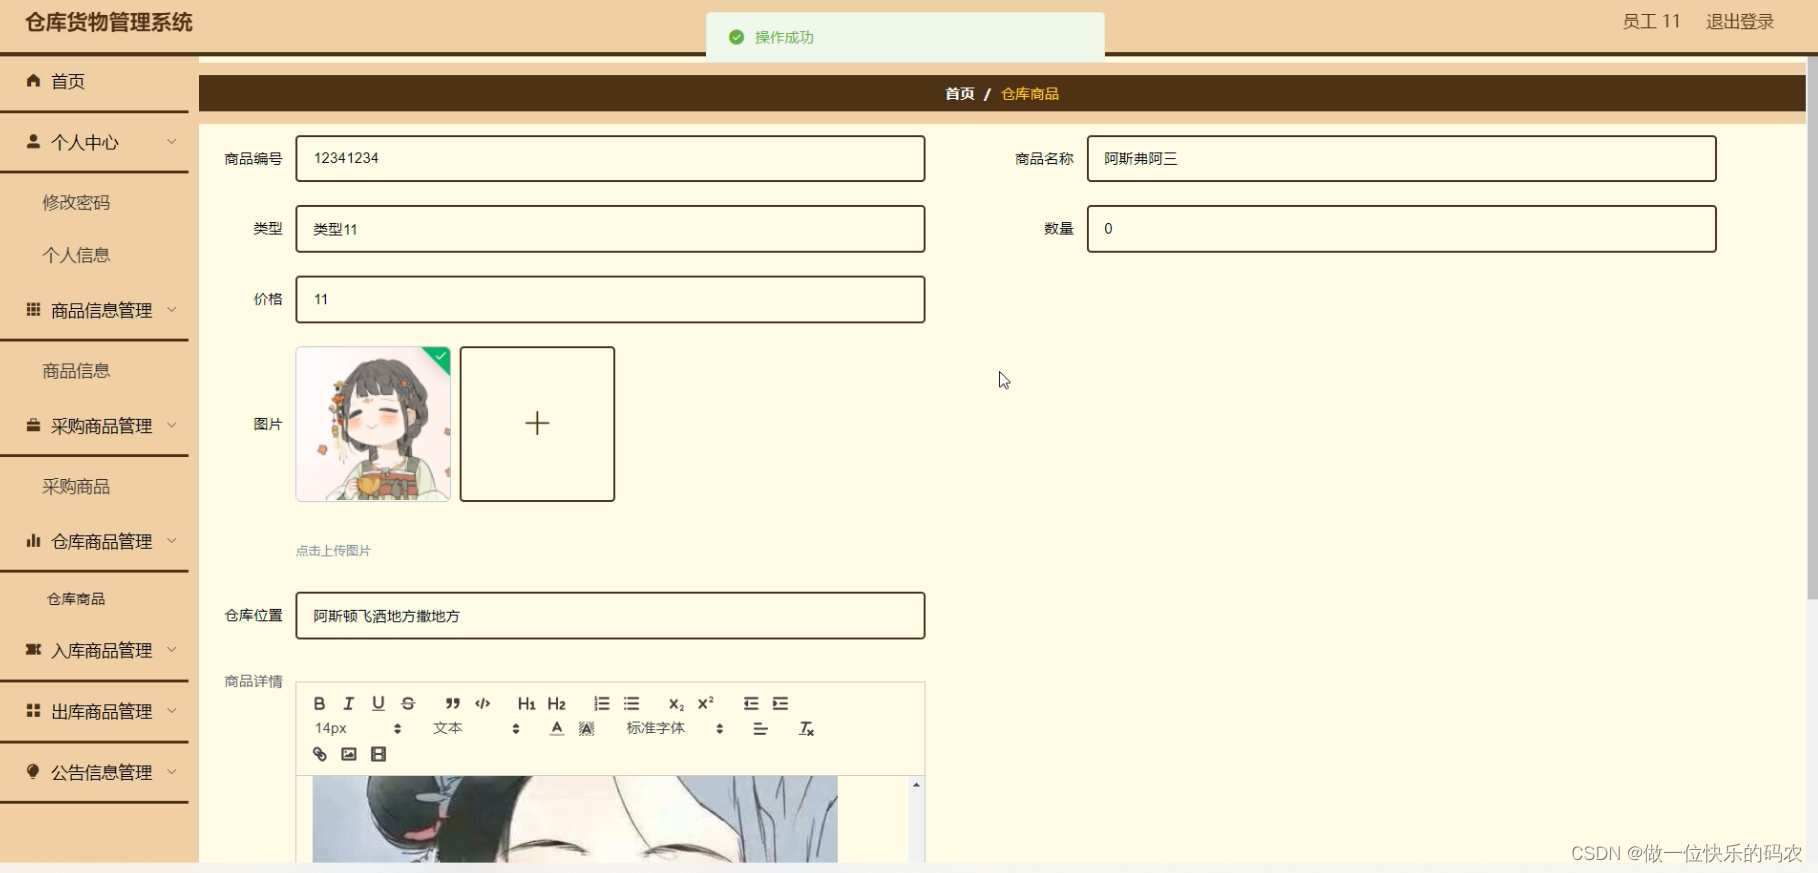Apply Heading 2 style

[x=557, y=704]
